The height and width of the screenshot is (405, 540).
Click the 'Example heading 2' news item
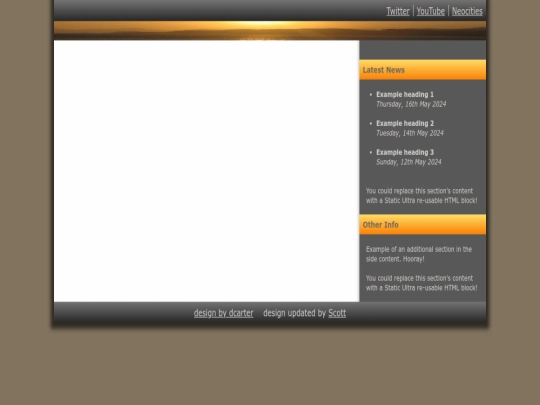(x=405, y=123)
